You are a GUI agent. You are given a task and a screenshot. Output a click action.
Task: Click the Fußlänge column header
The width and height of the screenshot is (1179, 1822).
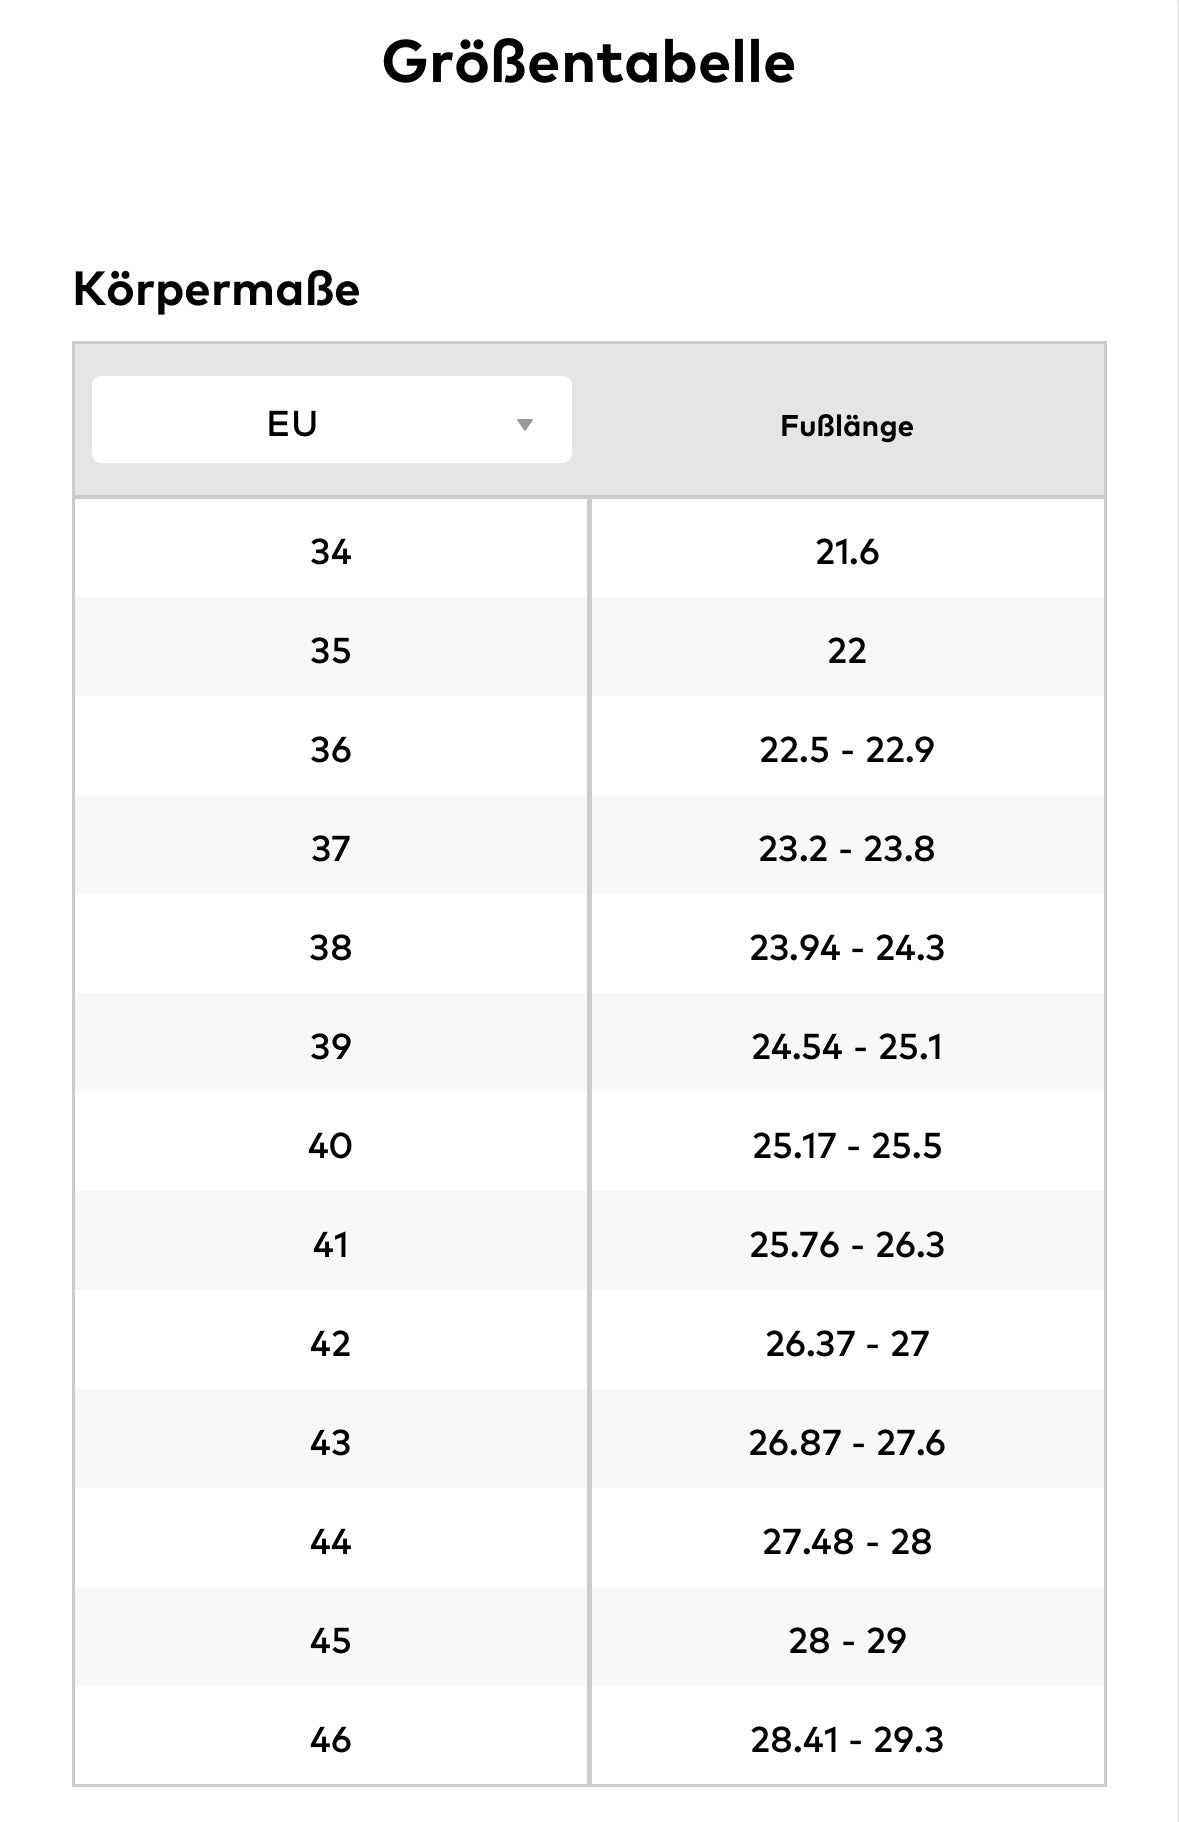coord(846,426)
